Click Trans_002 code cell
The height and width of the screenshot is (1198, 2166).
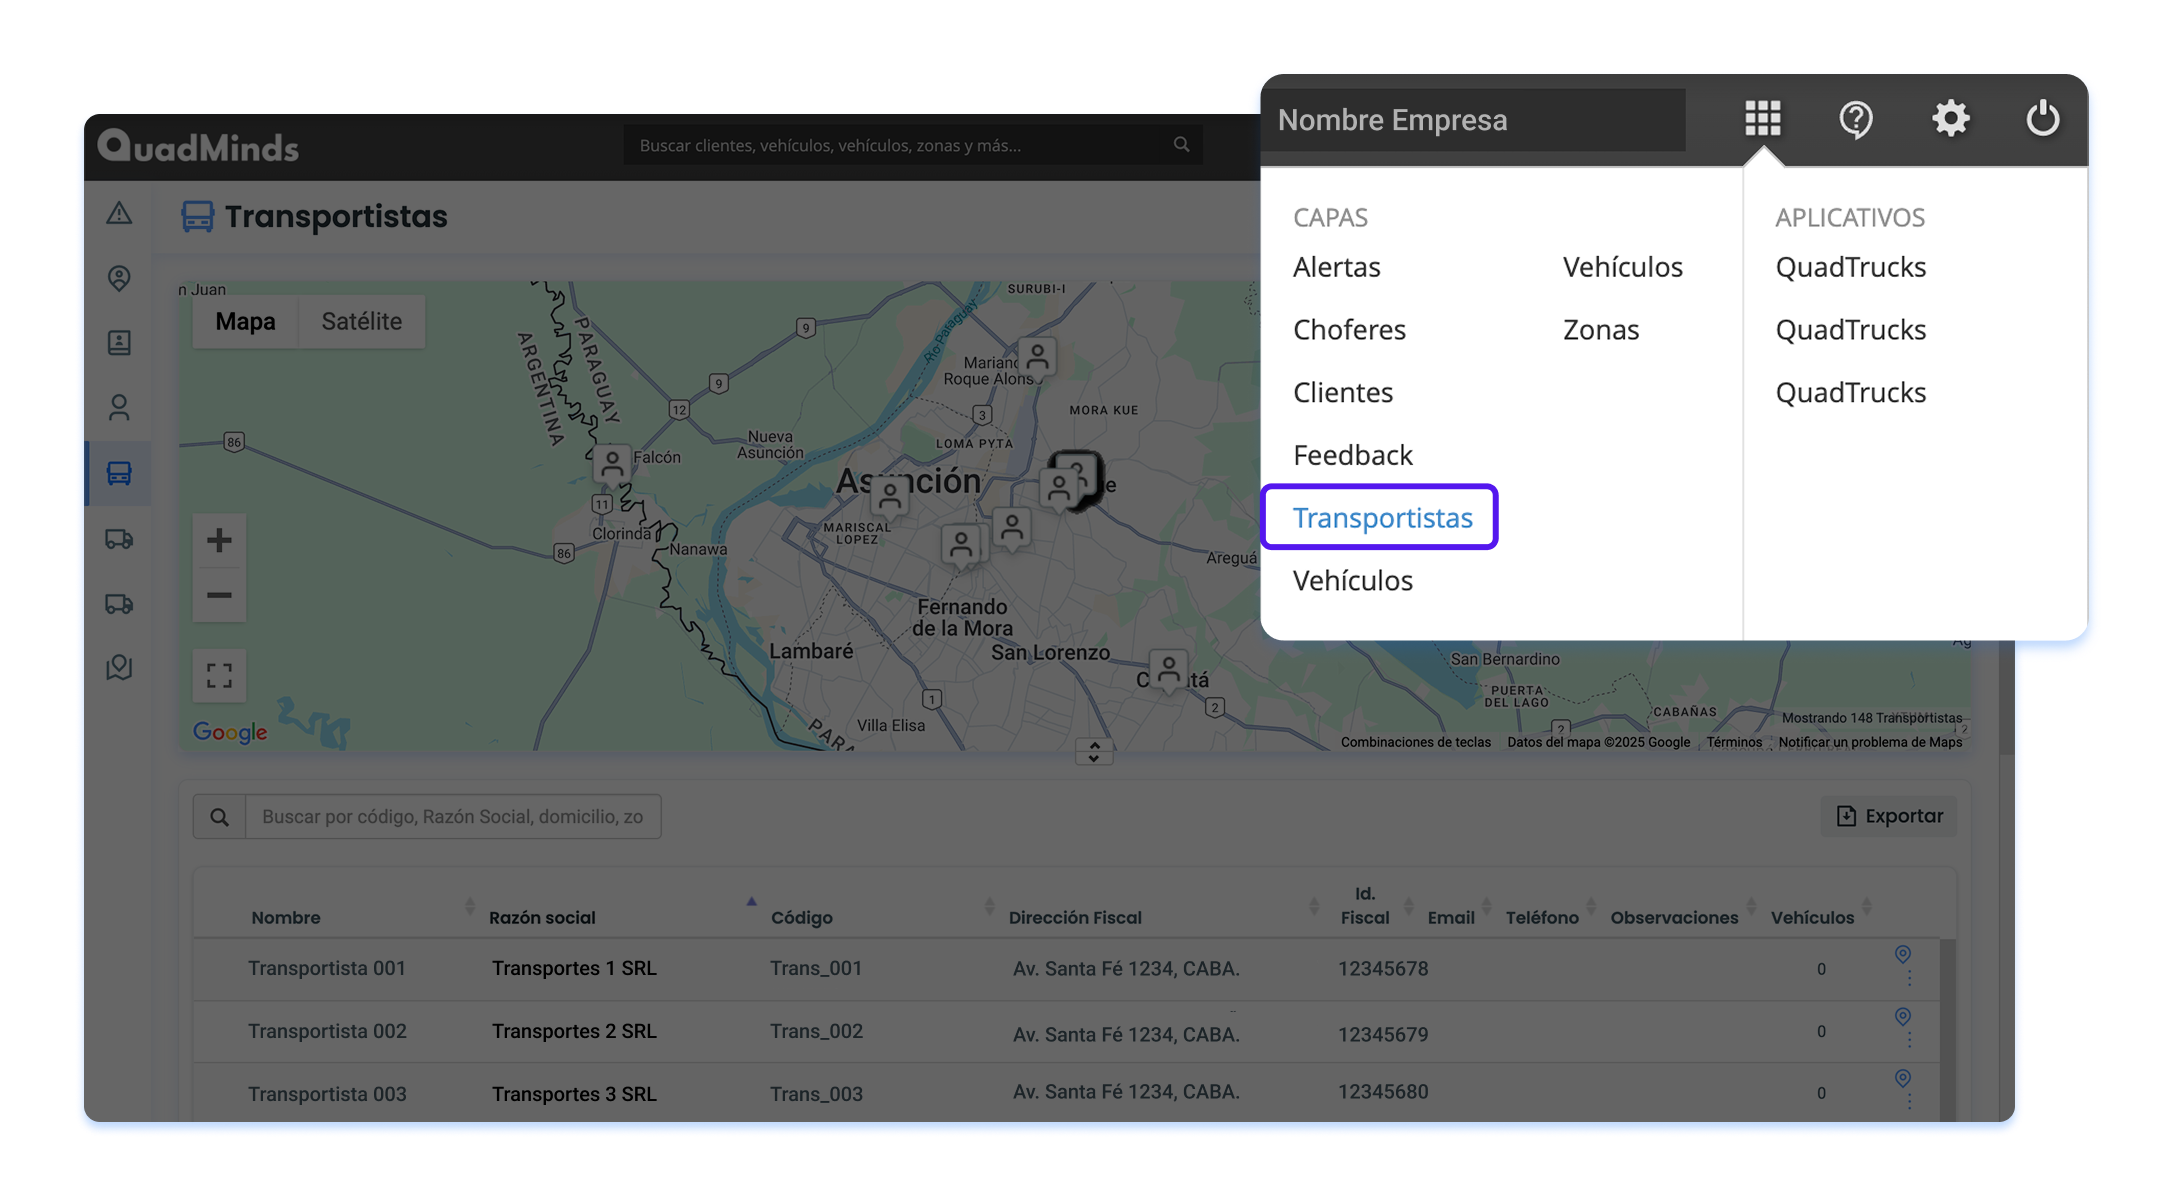(x=816, y=1031)
